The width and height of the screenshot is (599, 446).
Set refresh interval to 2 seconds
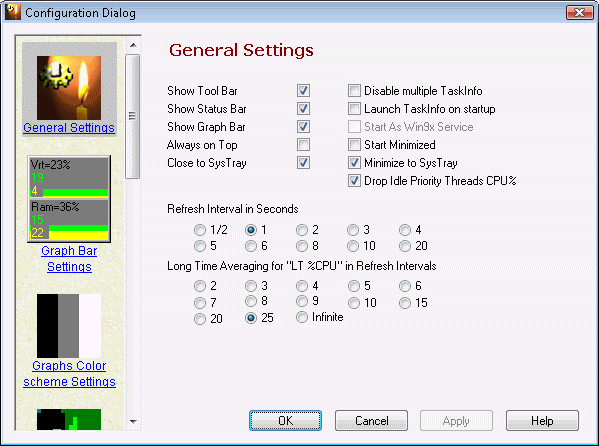click(302, 230)
